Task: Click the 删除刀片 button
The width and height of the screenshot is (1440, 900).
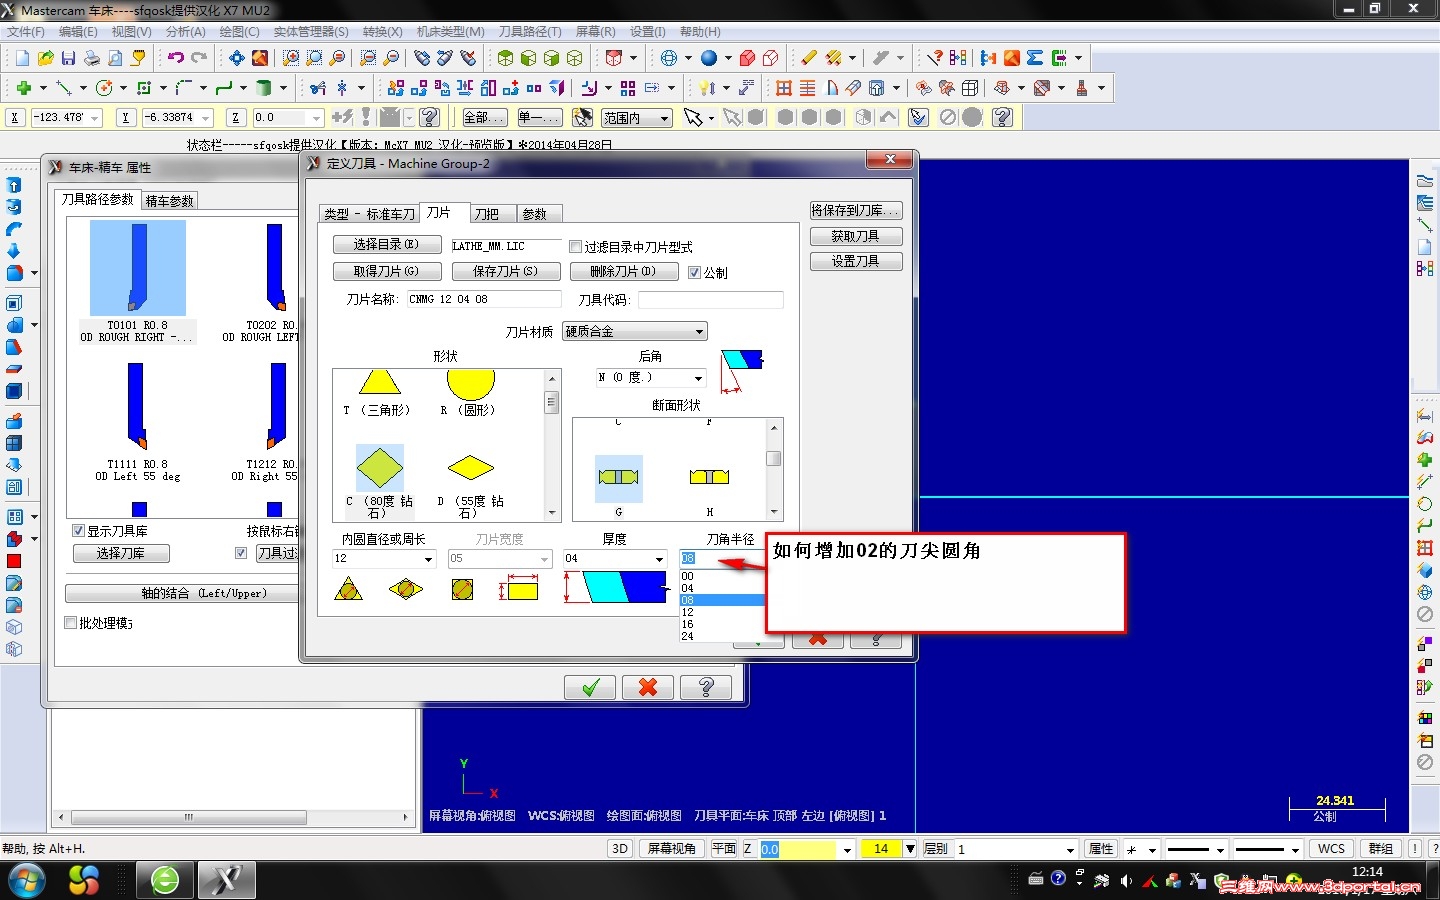Action: [x=623, y=271]
